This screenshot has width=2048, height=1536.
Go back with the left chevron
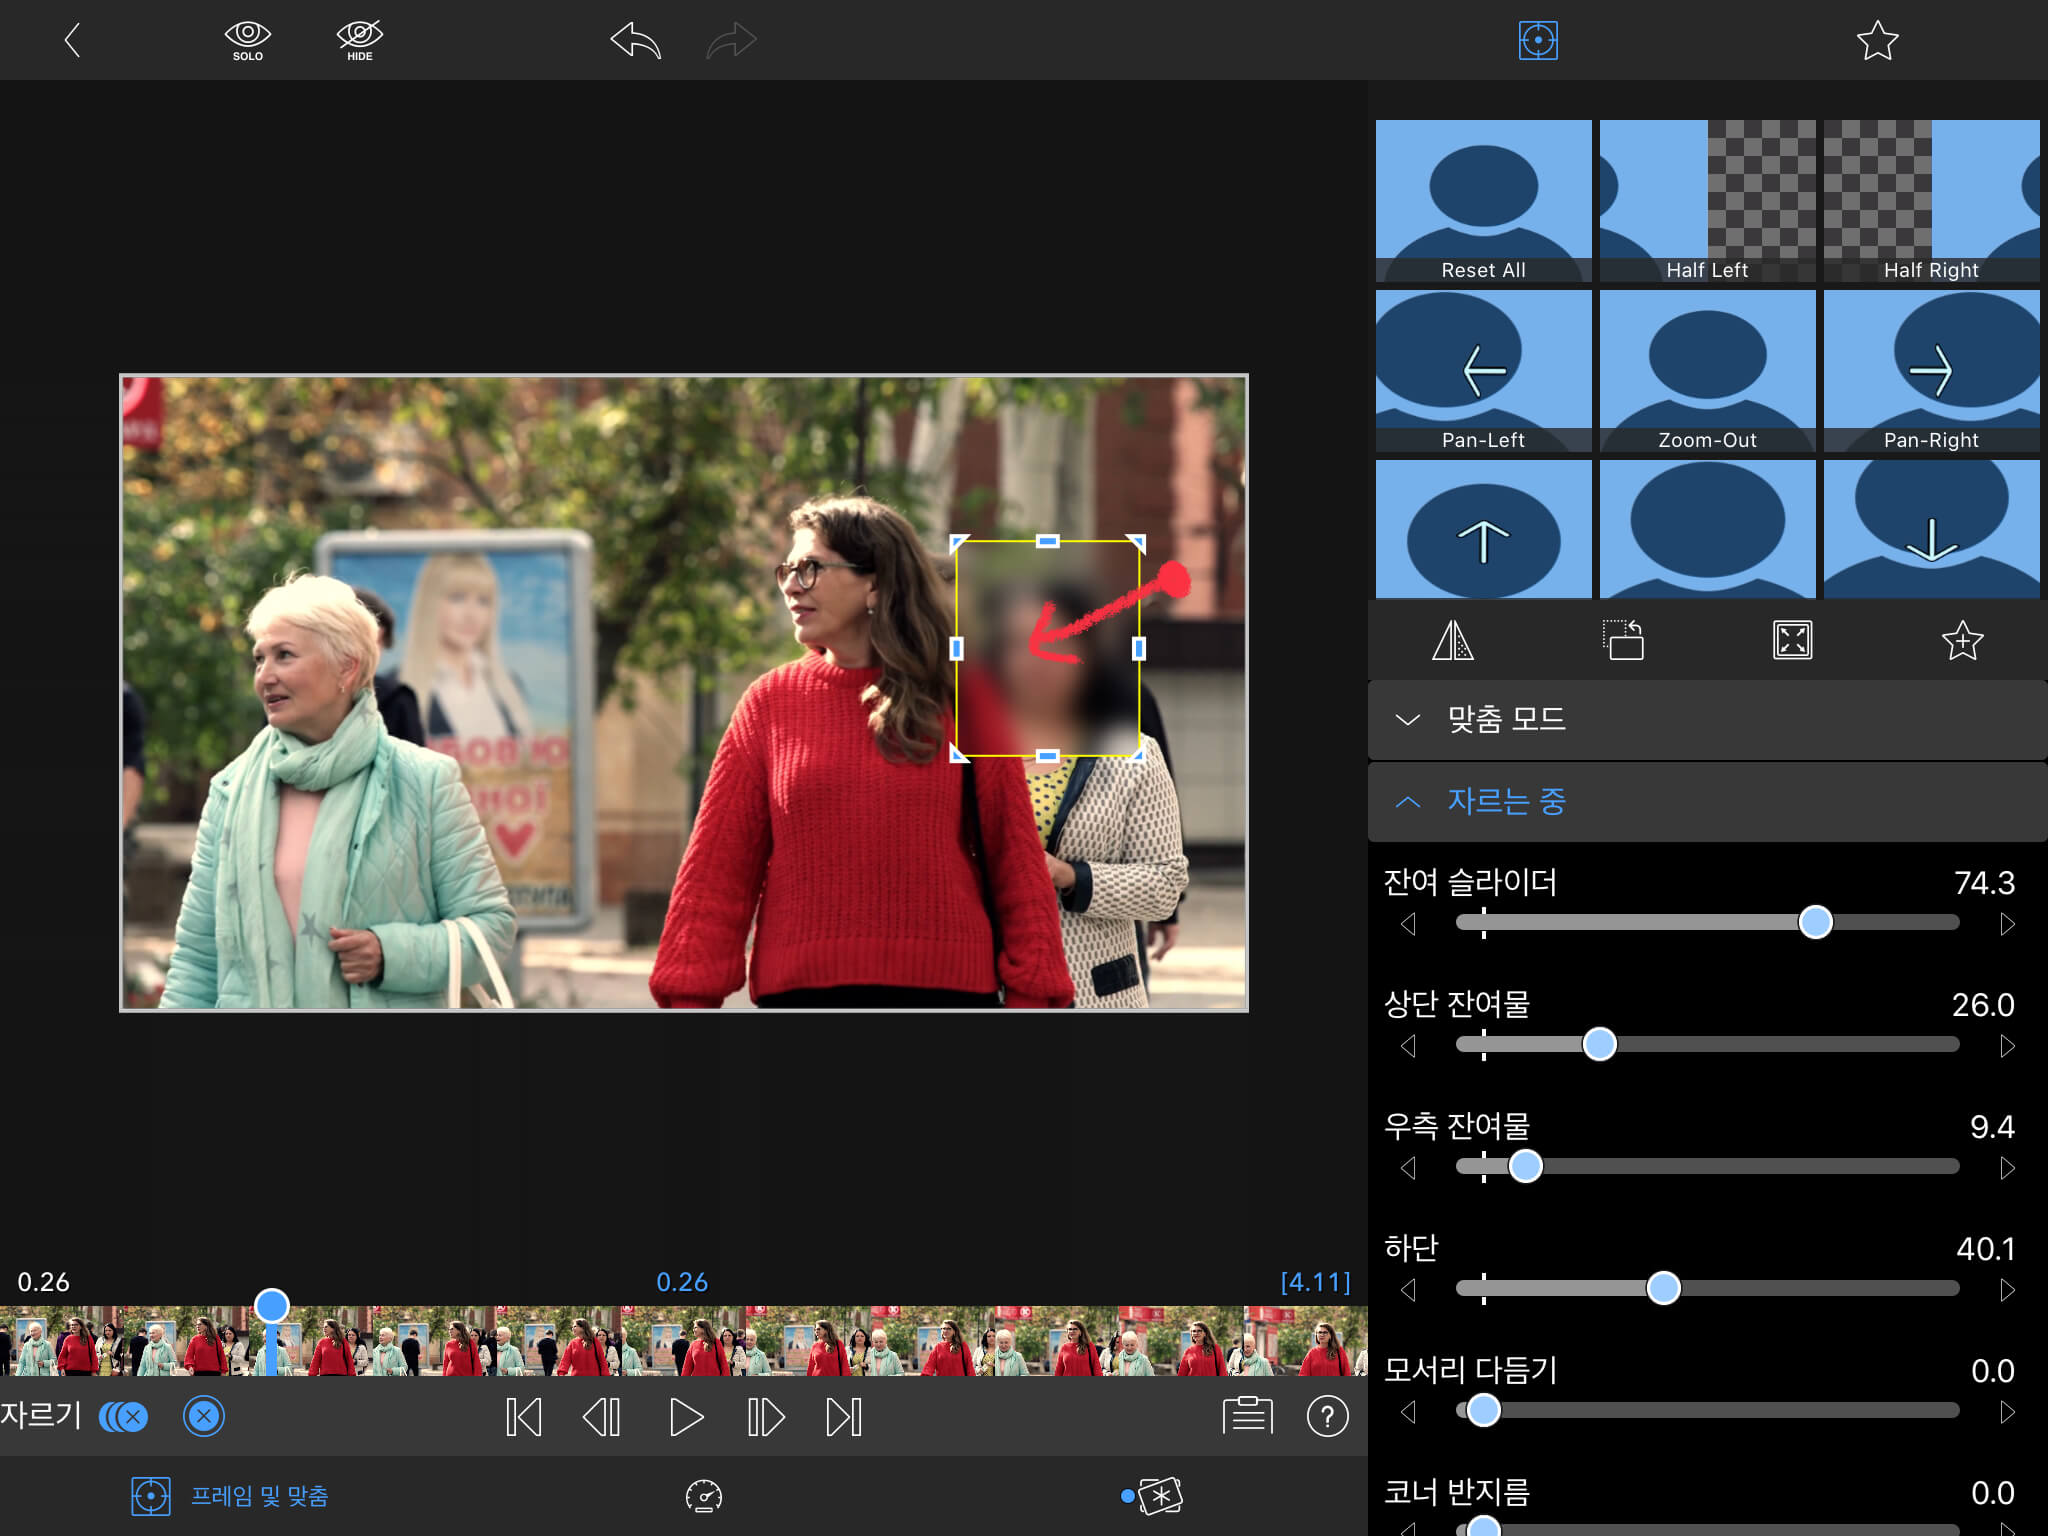point(72,41)
